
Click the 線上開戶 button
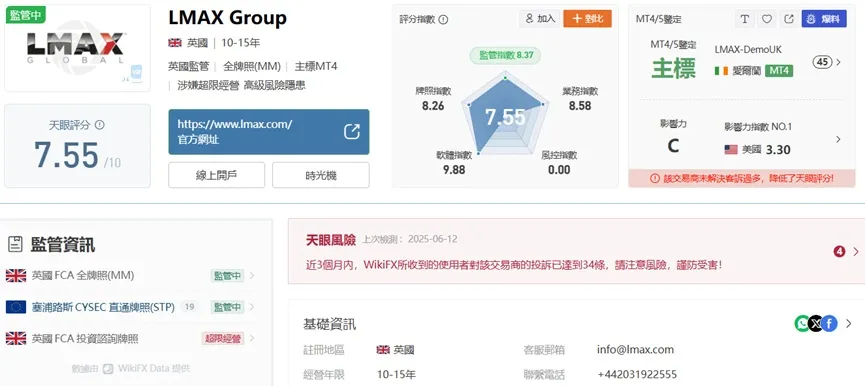(x=216, y=175)
